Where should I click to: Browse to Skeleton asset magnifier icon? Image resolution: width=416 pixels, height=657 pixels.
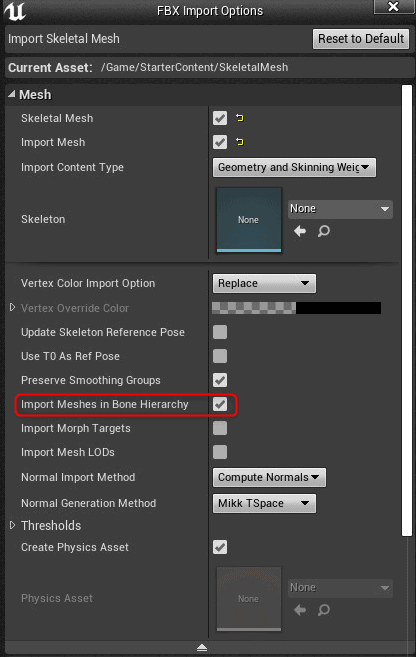(x=324, y=231)
